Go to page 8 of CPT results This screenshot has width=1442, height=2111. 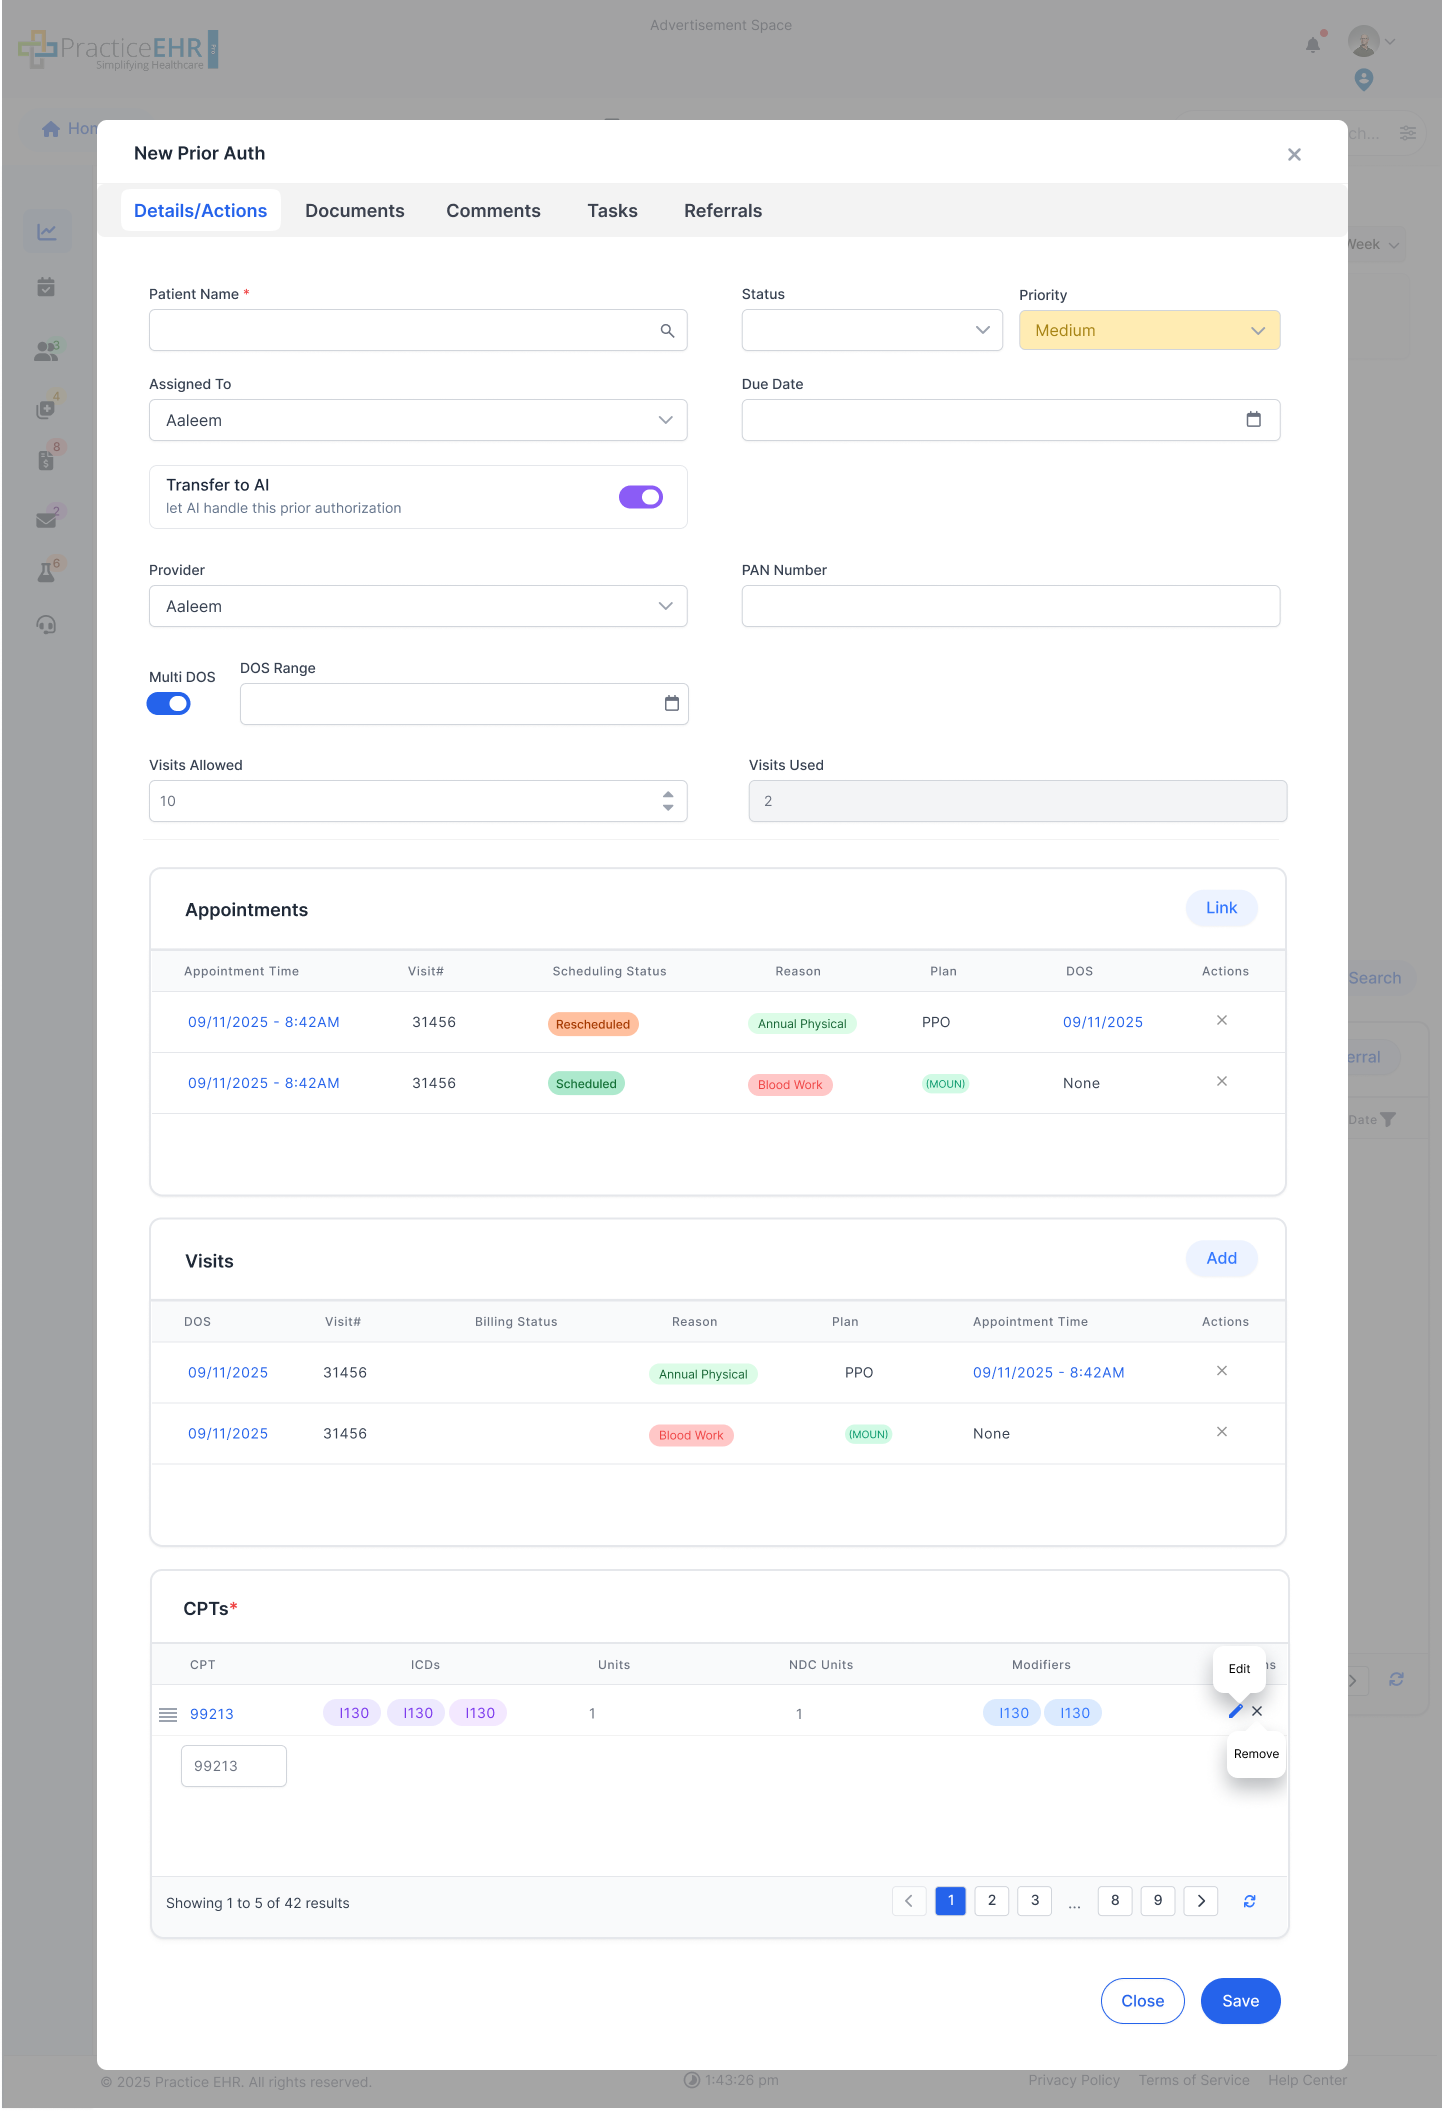1115,1901
